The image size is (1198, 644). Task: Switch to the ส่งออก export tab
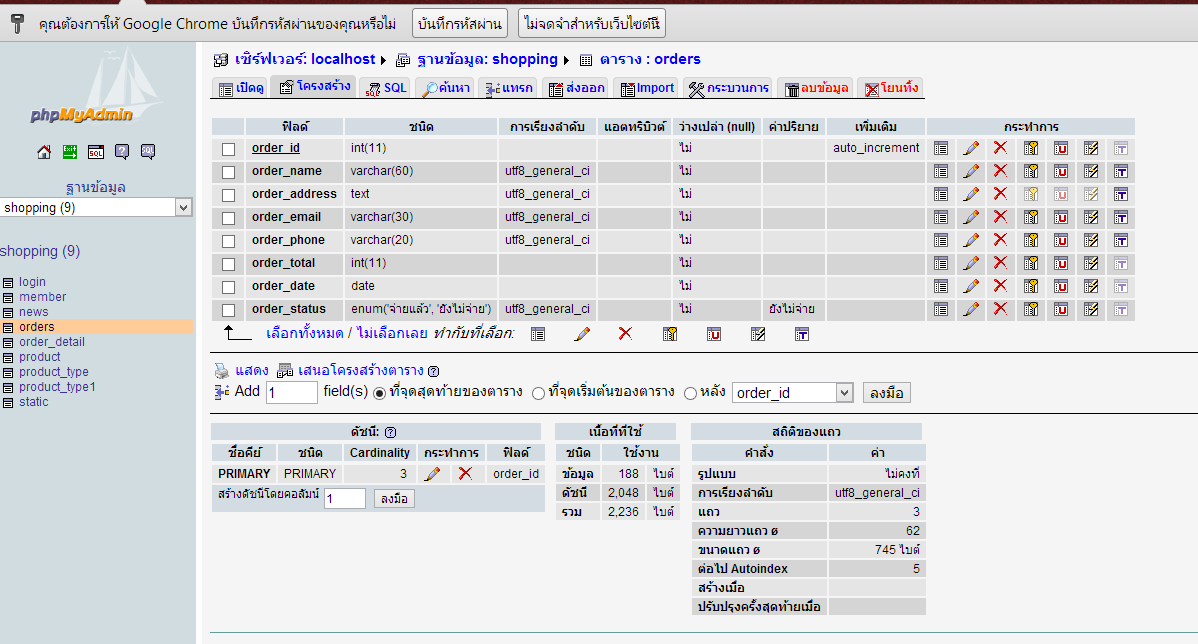[x=577, y=88]
